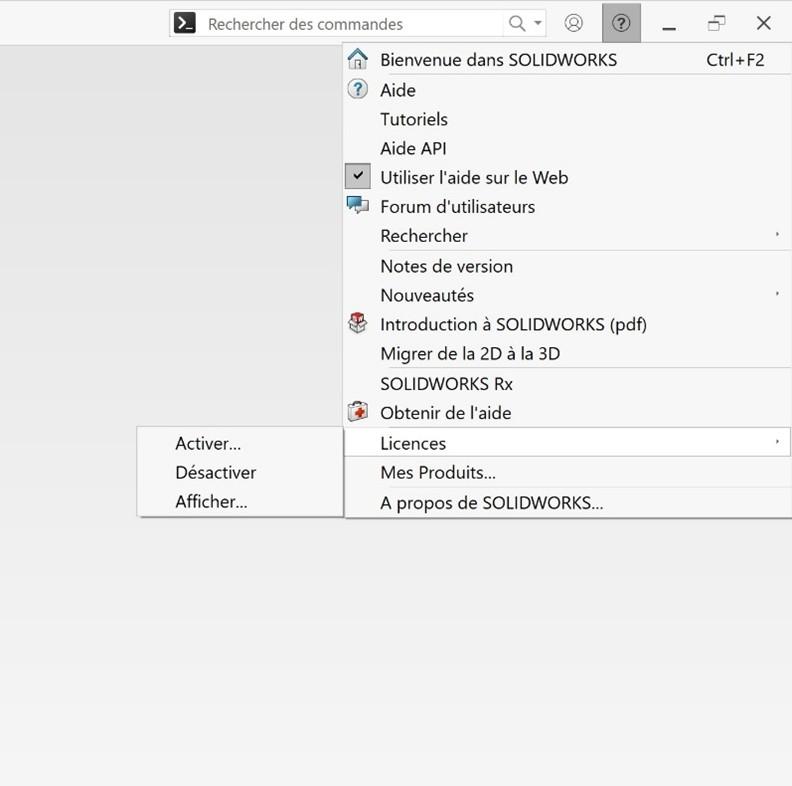Click the magnifying glass search icon

pyautogui.click(x=517, y=23)
